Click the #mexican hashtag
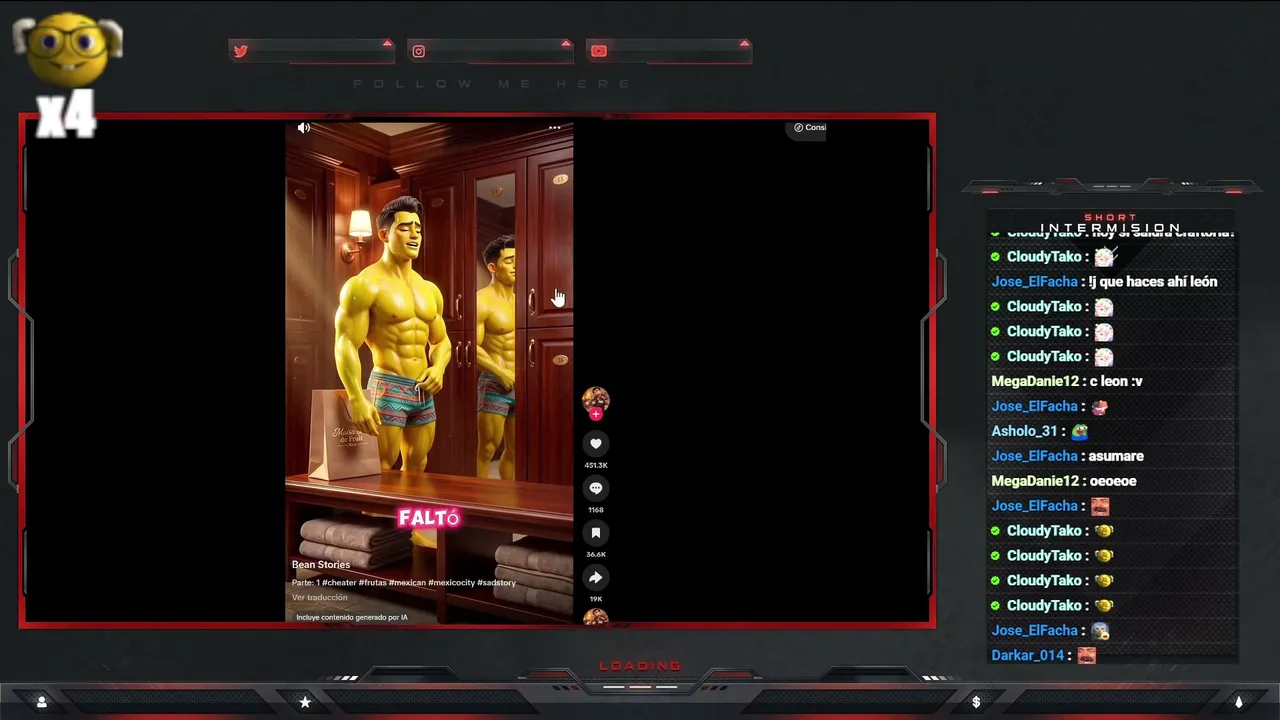Viewport: 1280px width, 720px height. pyautogui.click(x=407, y=583)
